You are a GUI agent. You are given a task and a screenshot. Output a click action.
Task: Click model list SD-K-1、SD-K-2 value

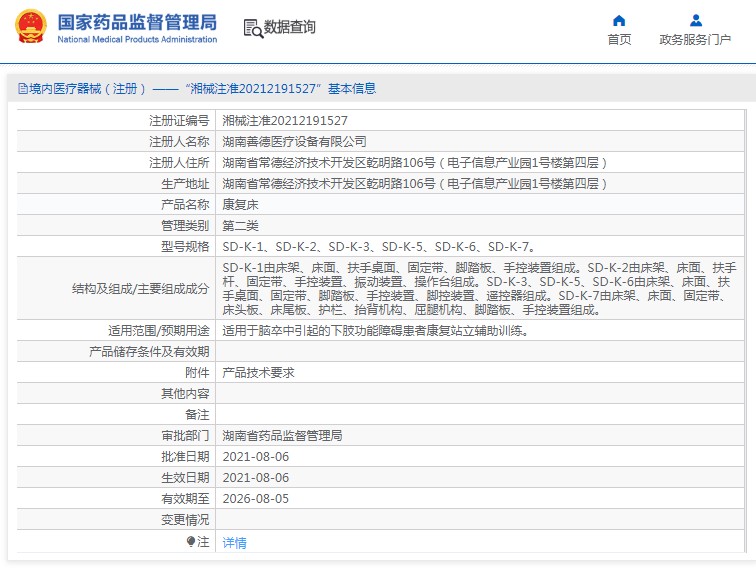click(x=379, y=247)
